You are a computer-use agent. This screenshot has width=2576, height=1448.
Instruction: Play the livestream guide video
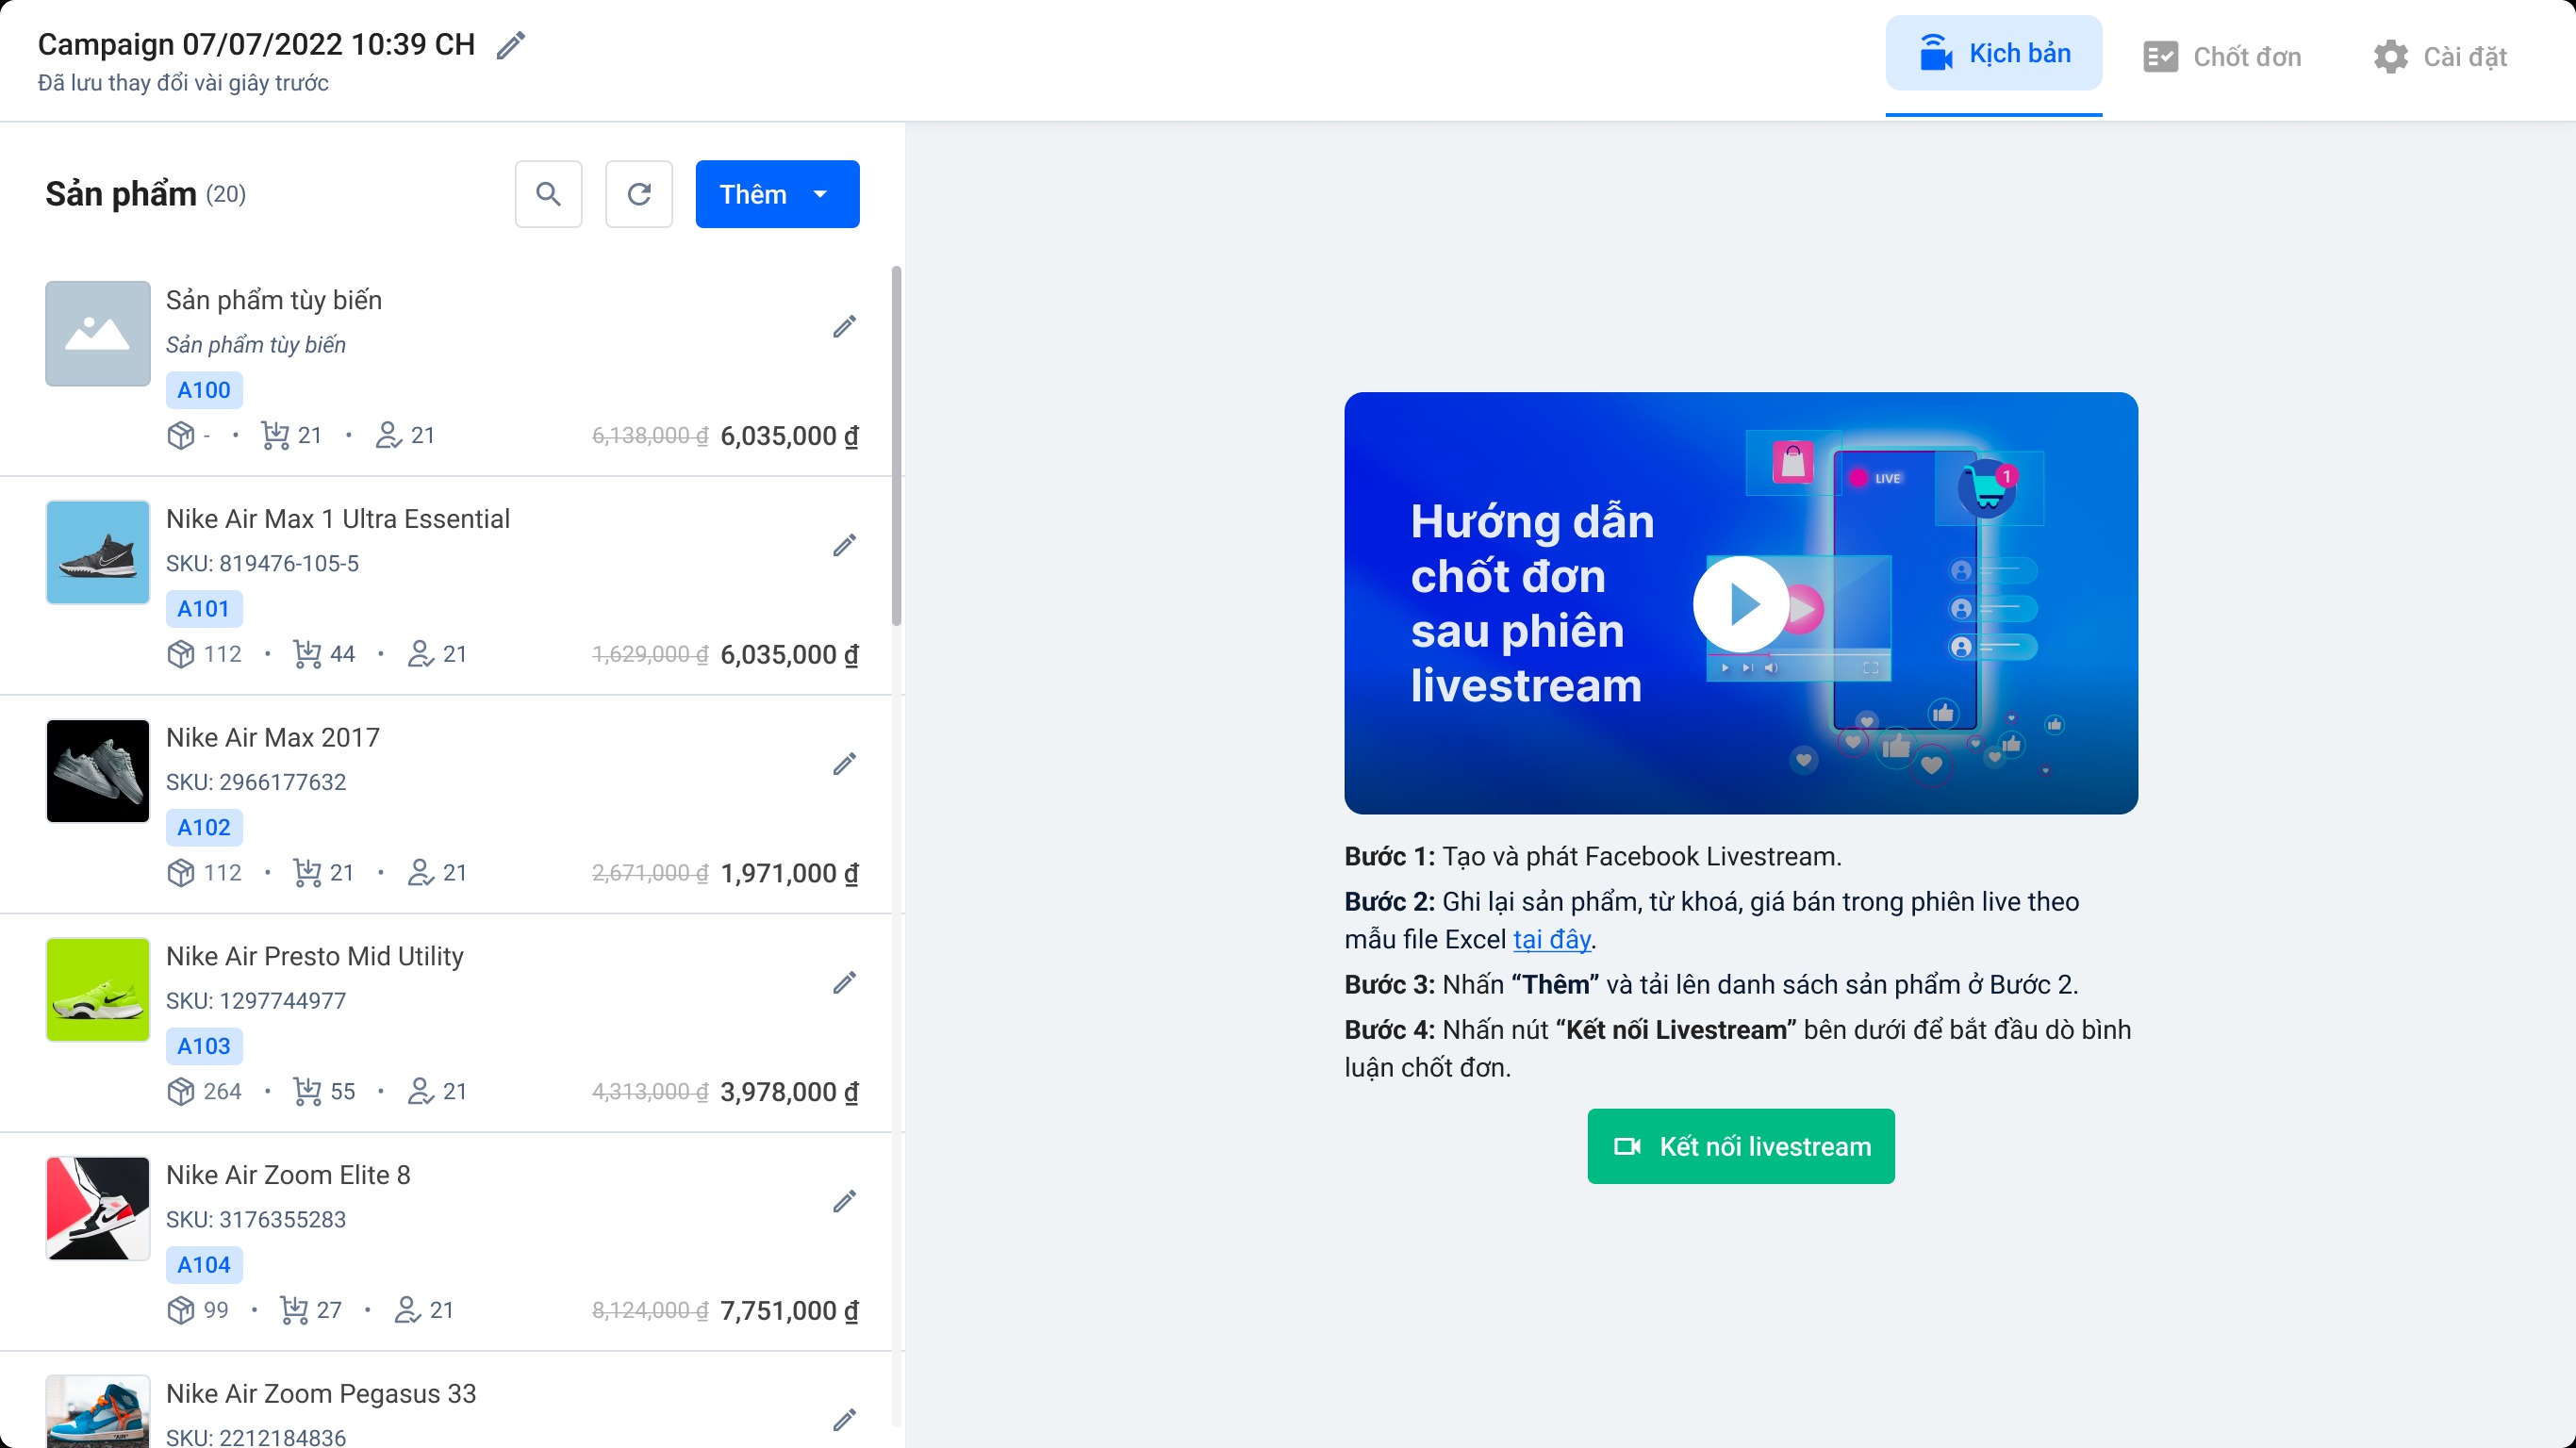(x=1740, y=604)
